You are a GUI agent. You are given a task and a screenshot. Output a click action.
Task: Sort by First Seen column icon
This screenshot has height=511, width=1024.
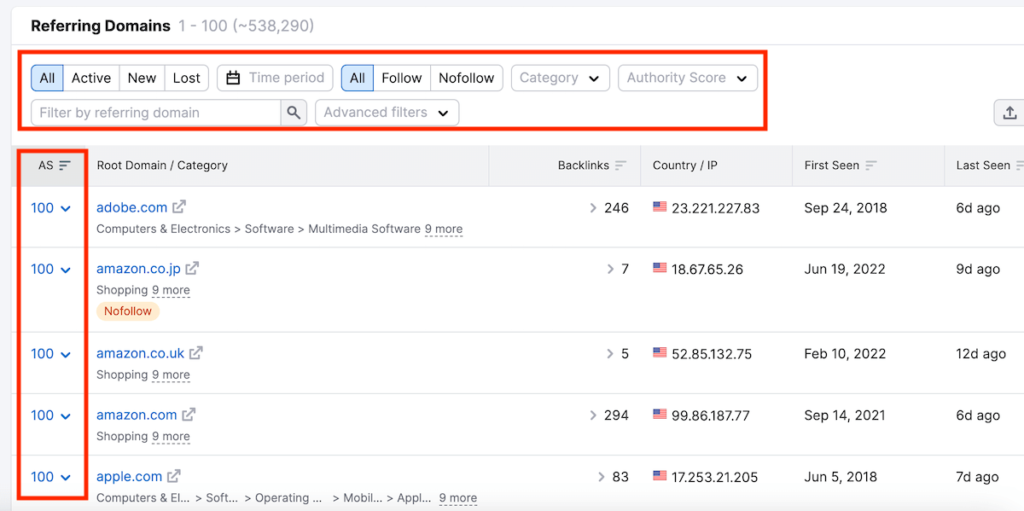[870, 166]
